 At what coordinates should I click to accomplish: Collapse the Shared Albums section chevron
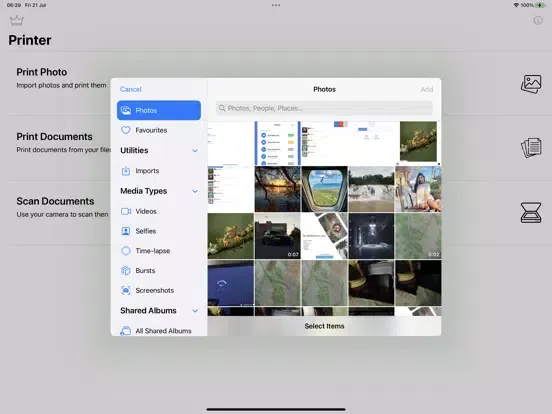[x=195, y=311]
